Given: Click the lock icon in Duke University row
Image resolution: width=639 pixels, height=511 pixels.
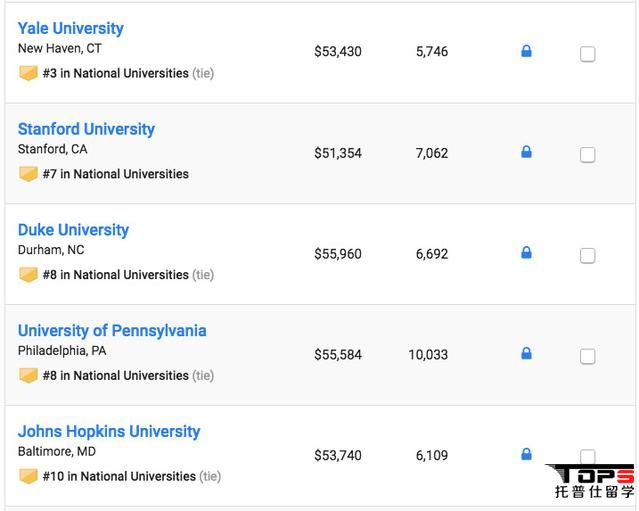Looking at the screenshot, I should coord(526,253).
